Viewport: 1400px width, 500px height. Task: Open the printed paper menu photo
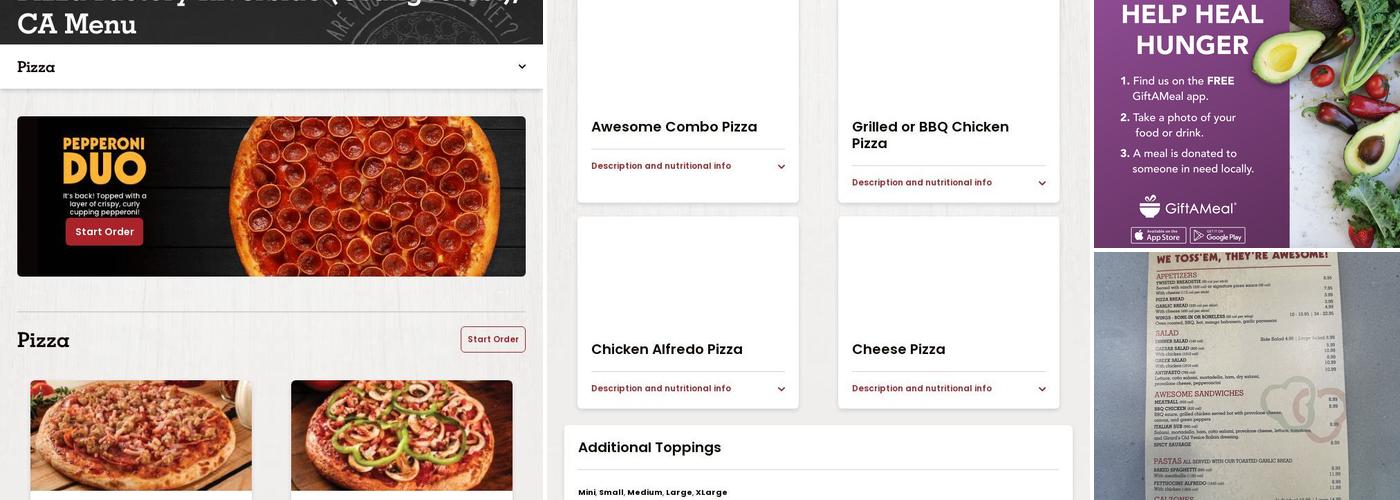(x=1246, y=376)
